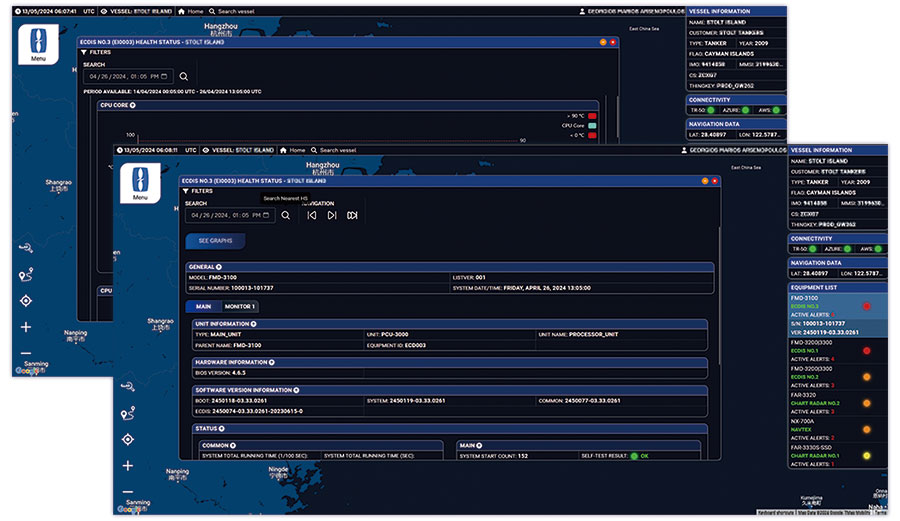Jump to the latest health status record
This screenshot has width=900, height=521.
coord(352,216)
